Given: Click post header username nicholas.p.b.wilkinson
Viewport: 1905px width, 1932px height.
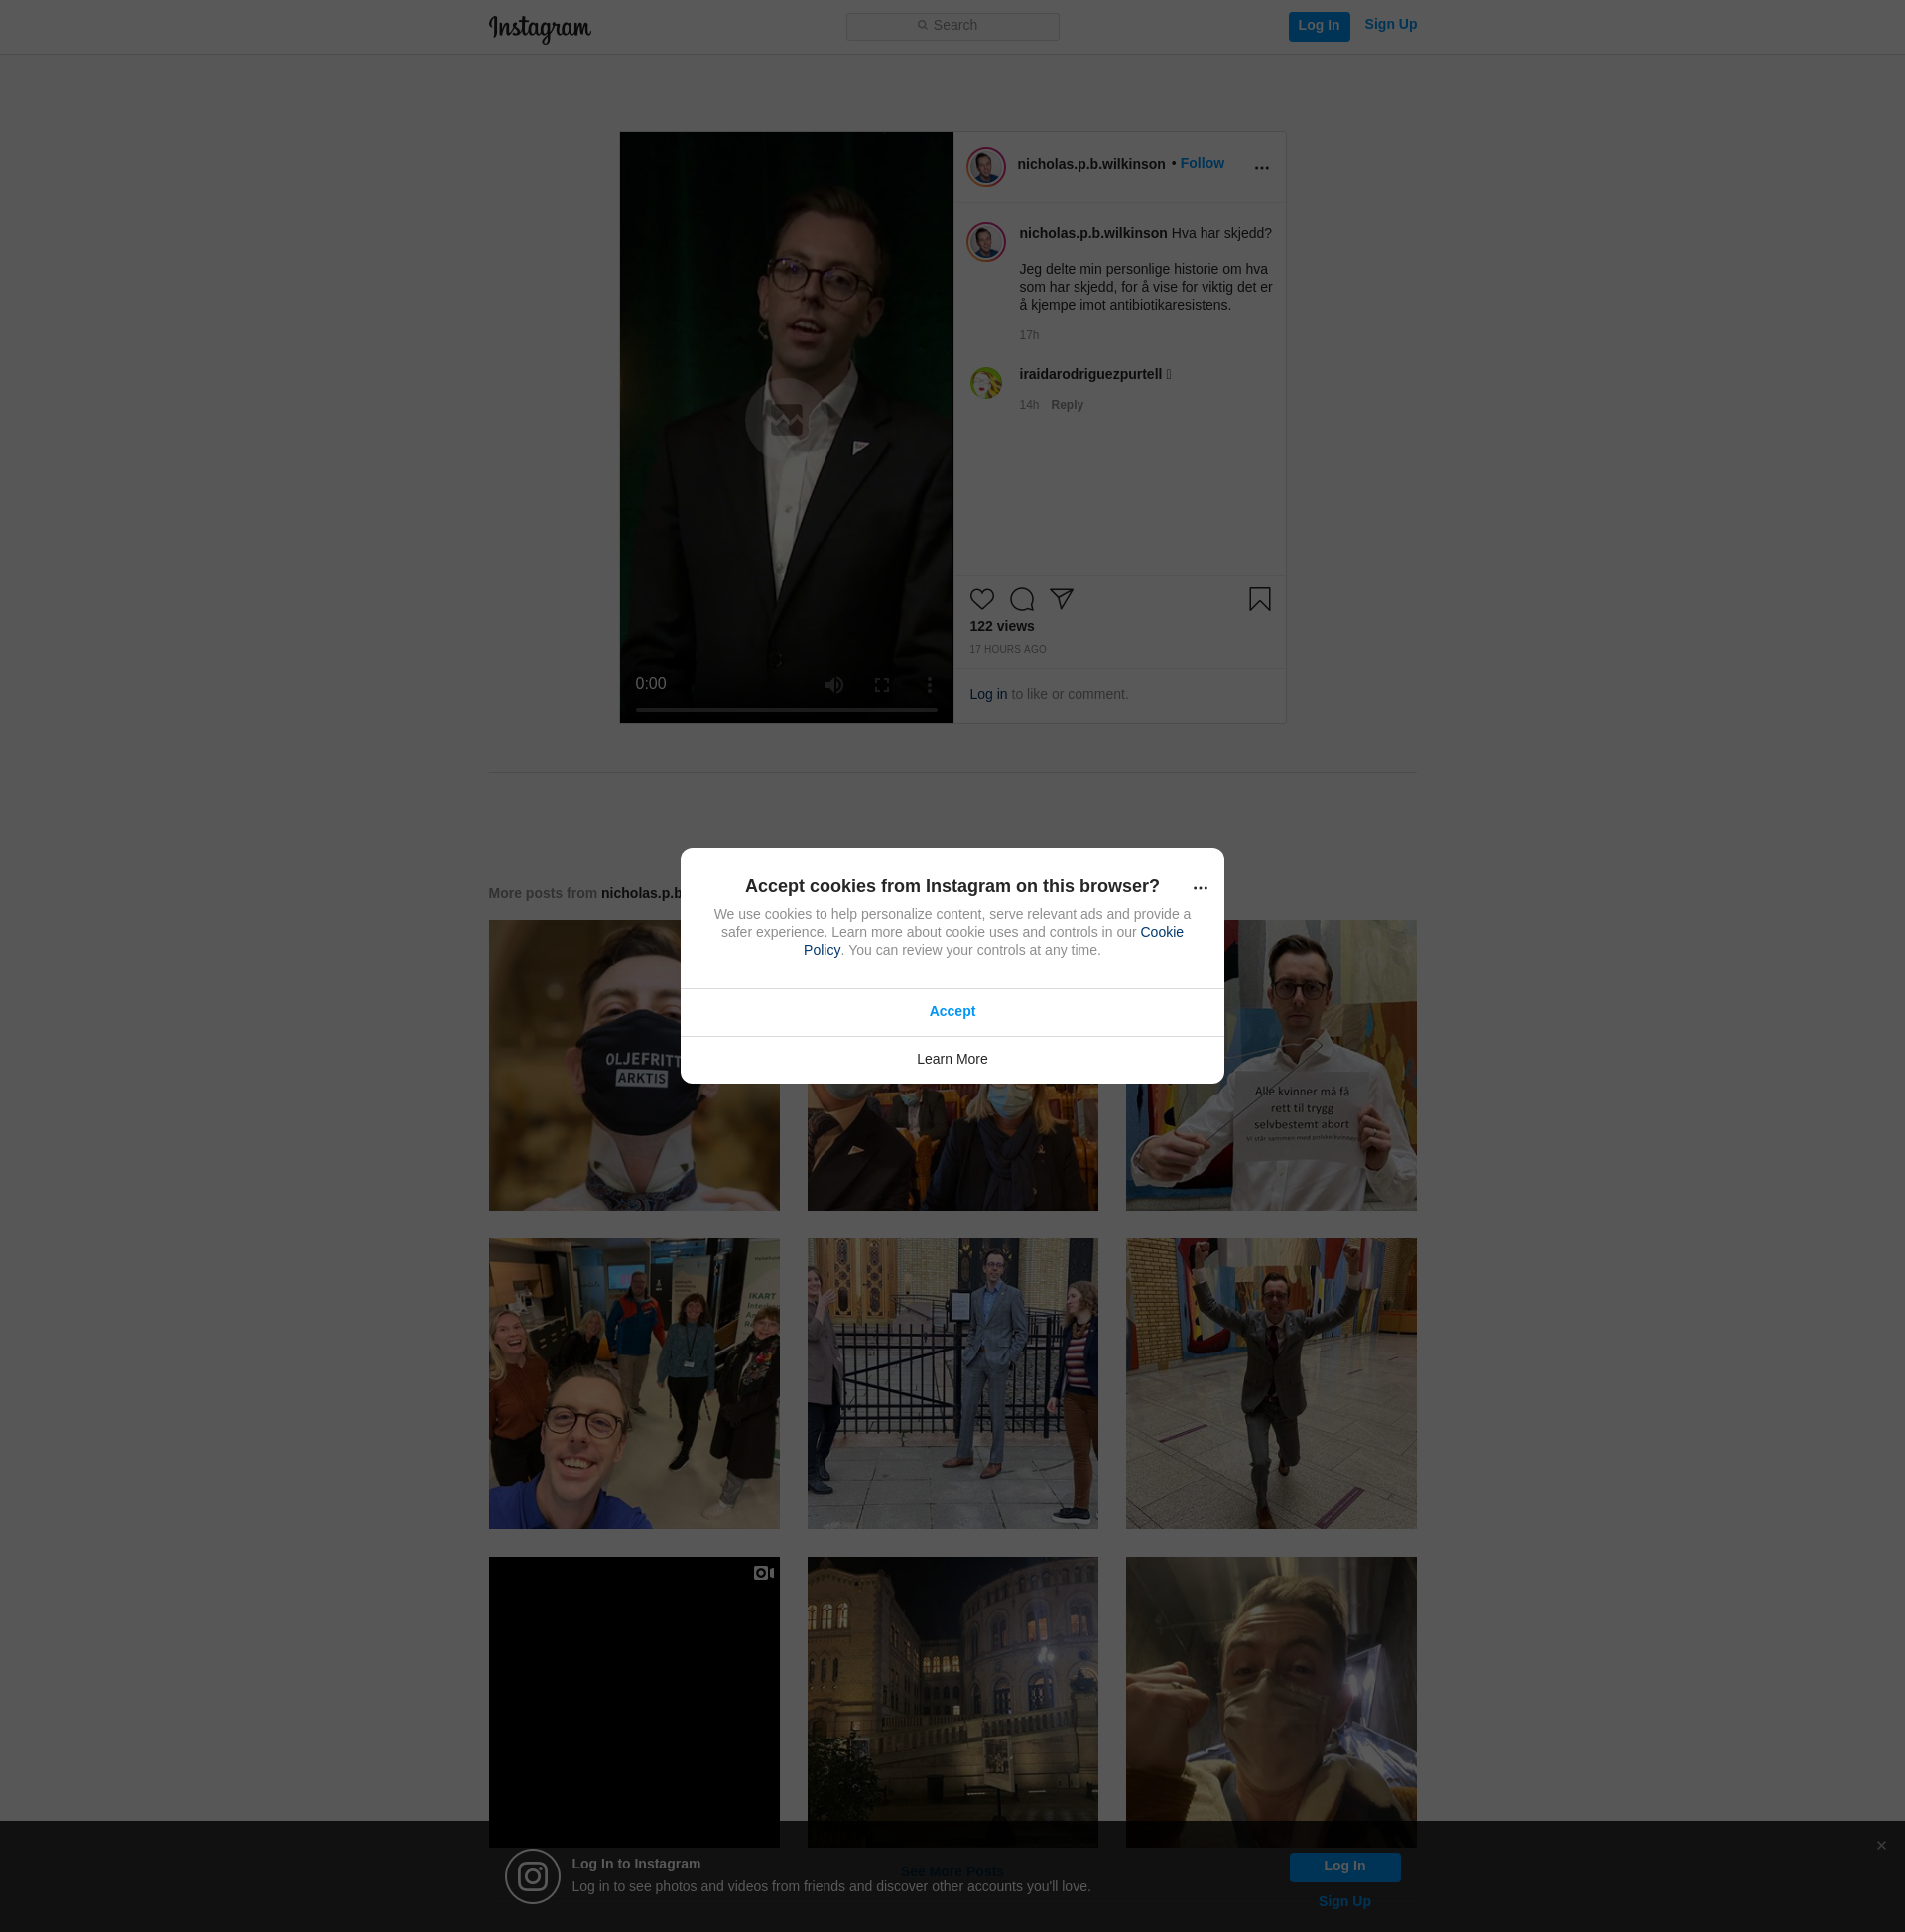Looking at the screenshot, I should [x=1090, y=164].
